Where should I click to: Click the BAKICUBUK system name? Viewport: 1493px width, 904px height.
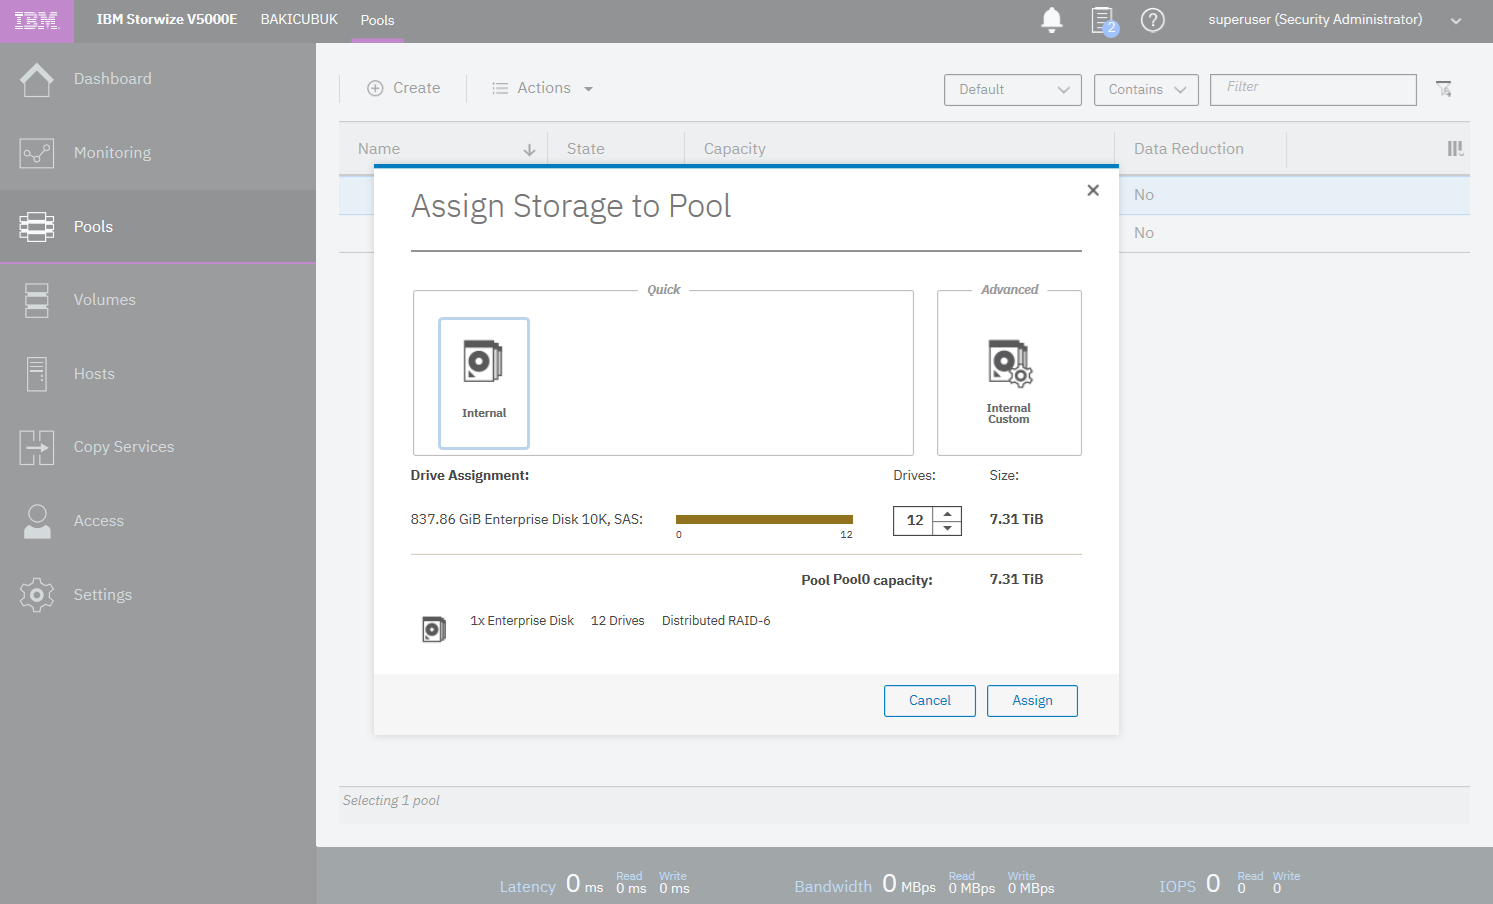click(x=299, y=20)
